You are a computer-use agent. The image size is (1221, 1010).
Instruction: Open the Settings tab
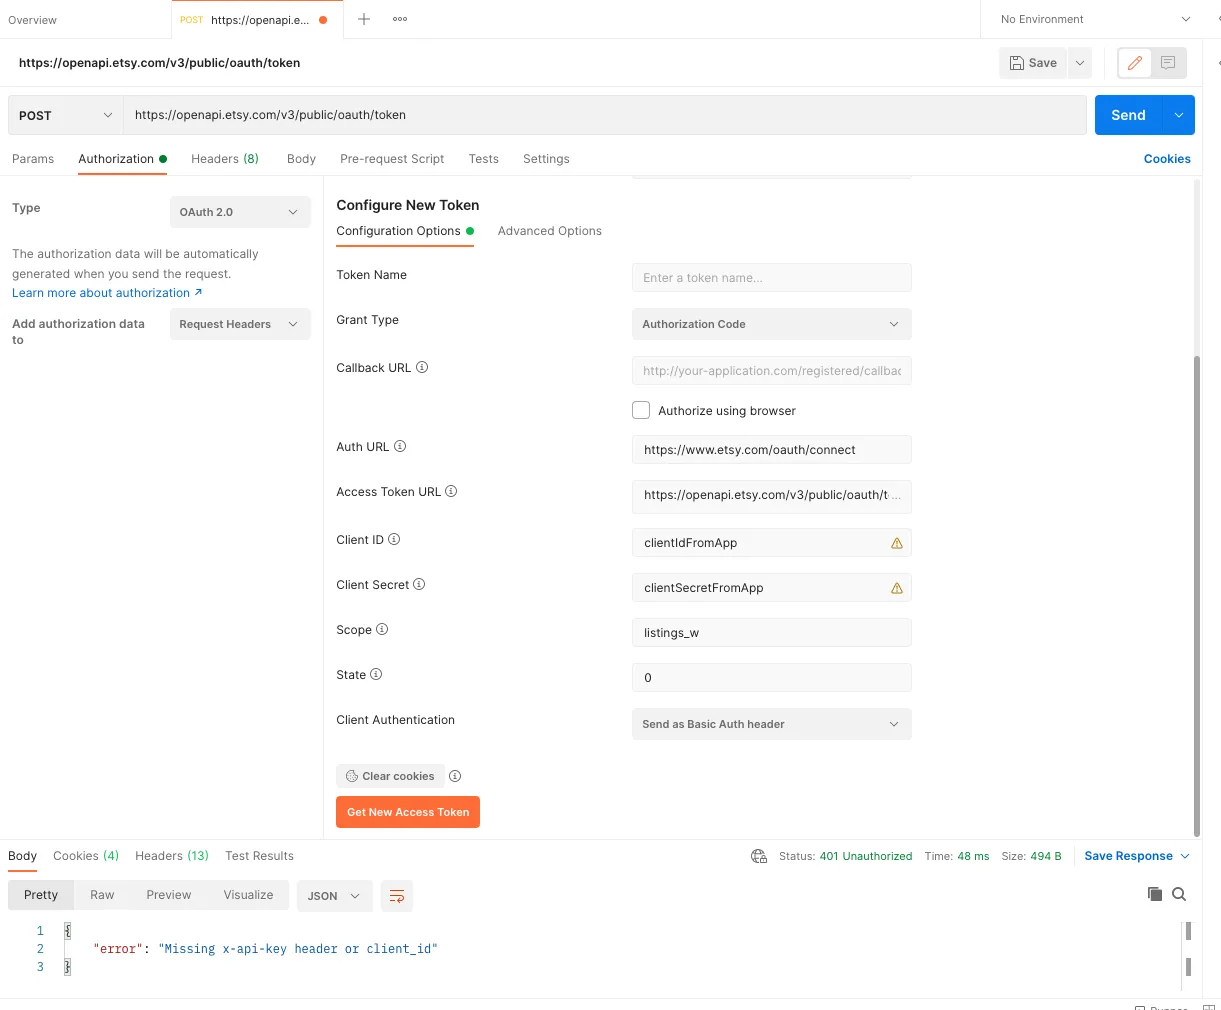click(546, 159)
